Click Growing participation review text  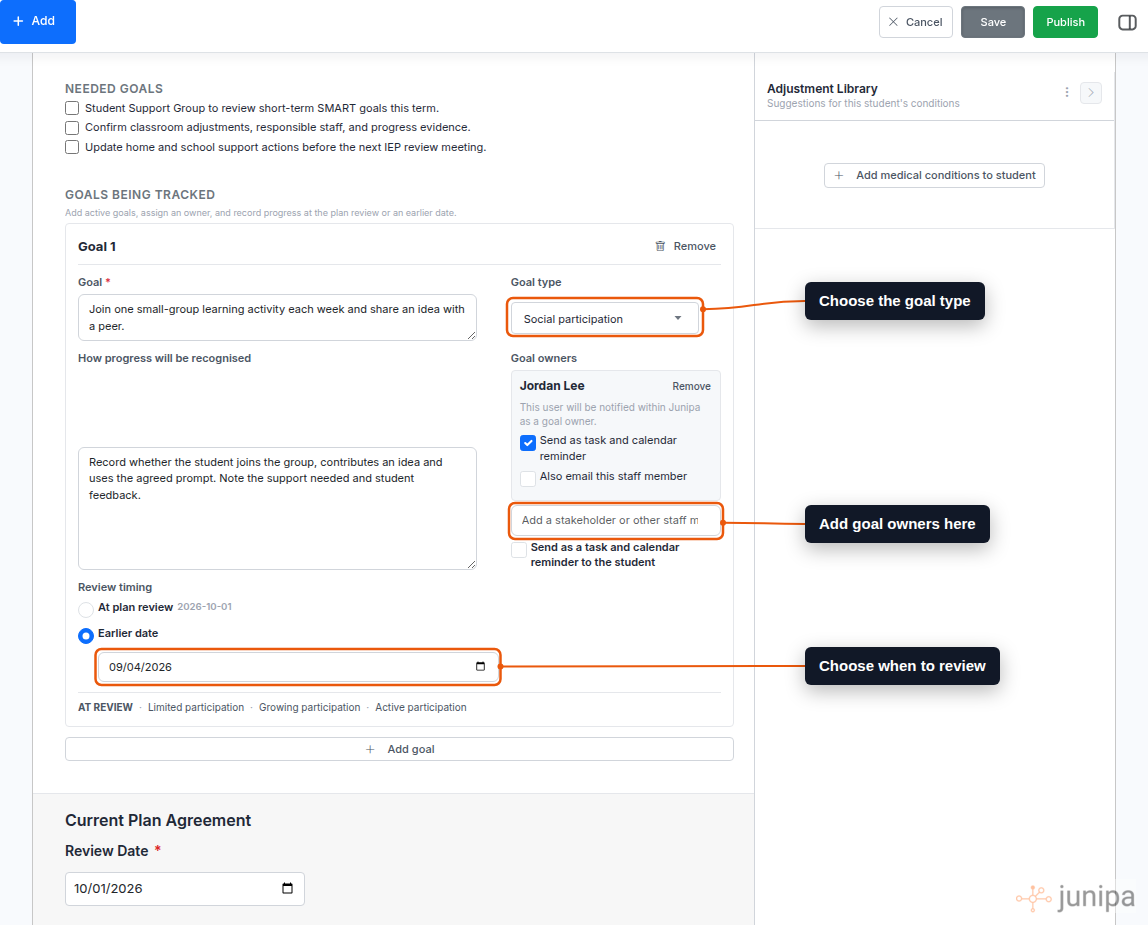point(309,707)
